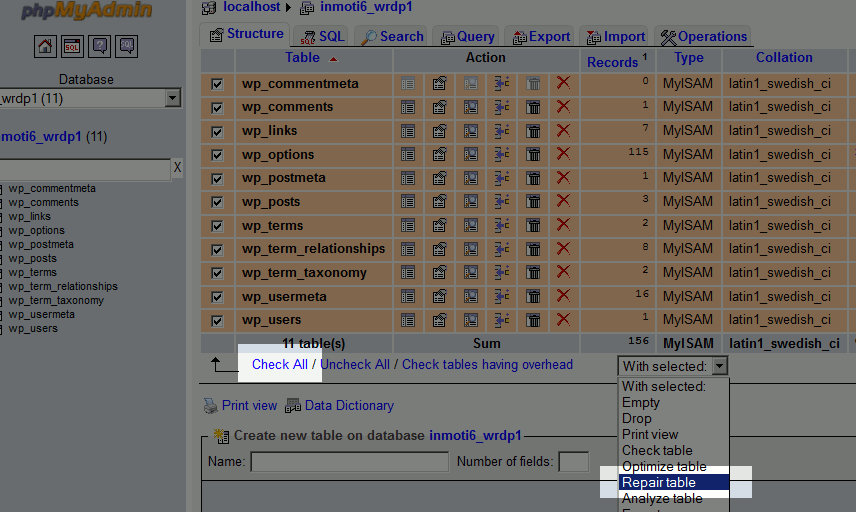The height and width of the screenshot is (512, 856).
Task: Click the Print view printer icon
Action: point(211,406)
